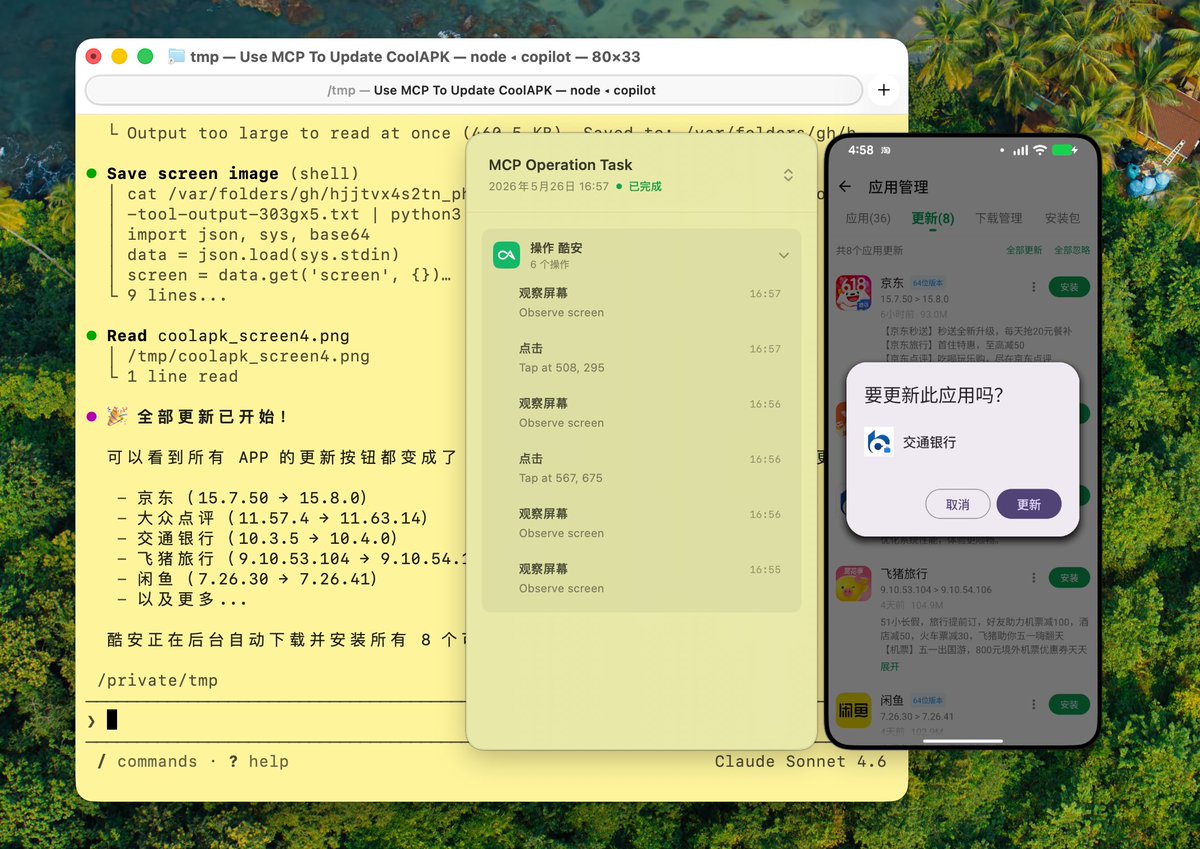Click the green bullet beside Read coolapk_screen4.png
Viewport: 1200px width, 849px height.
coord(92,336)
